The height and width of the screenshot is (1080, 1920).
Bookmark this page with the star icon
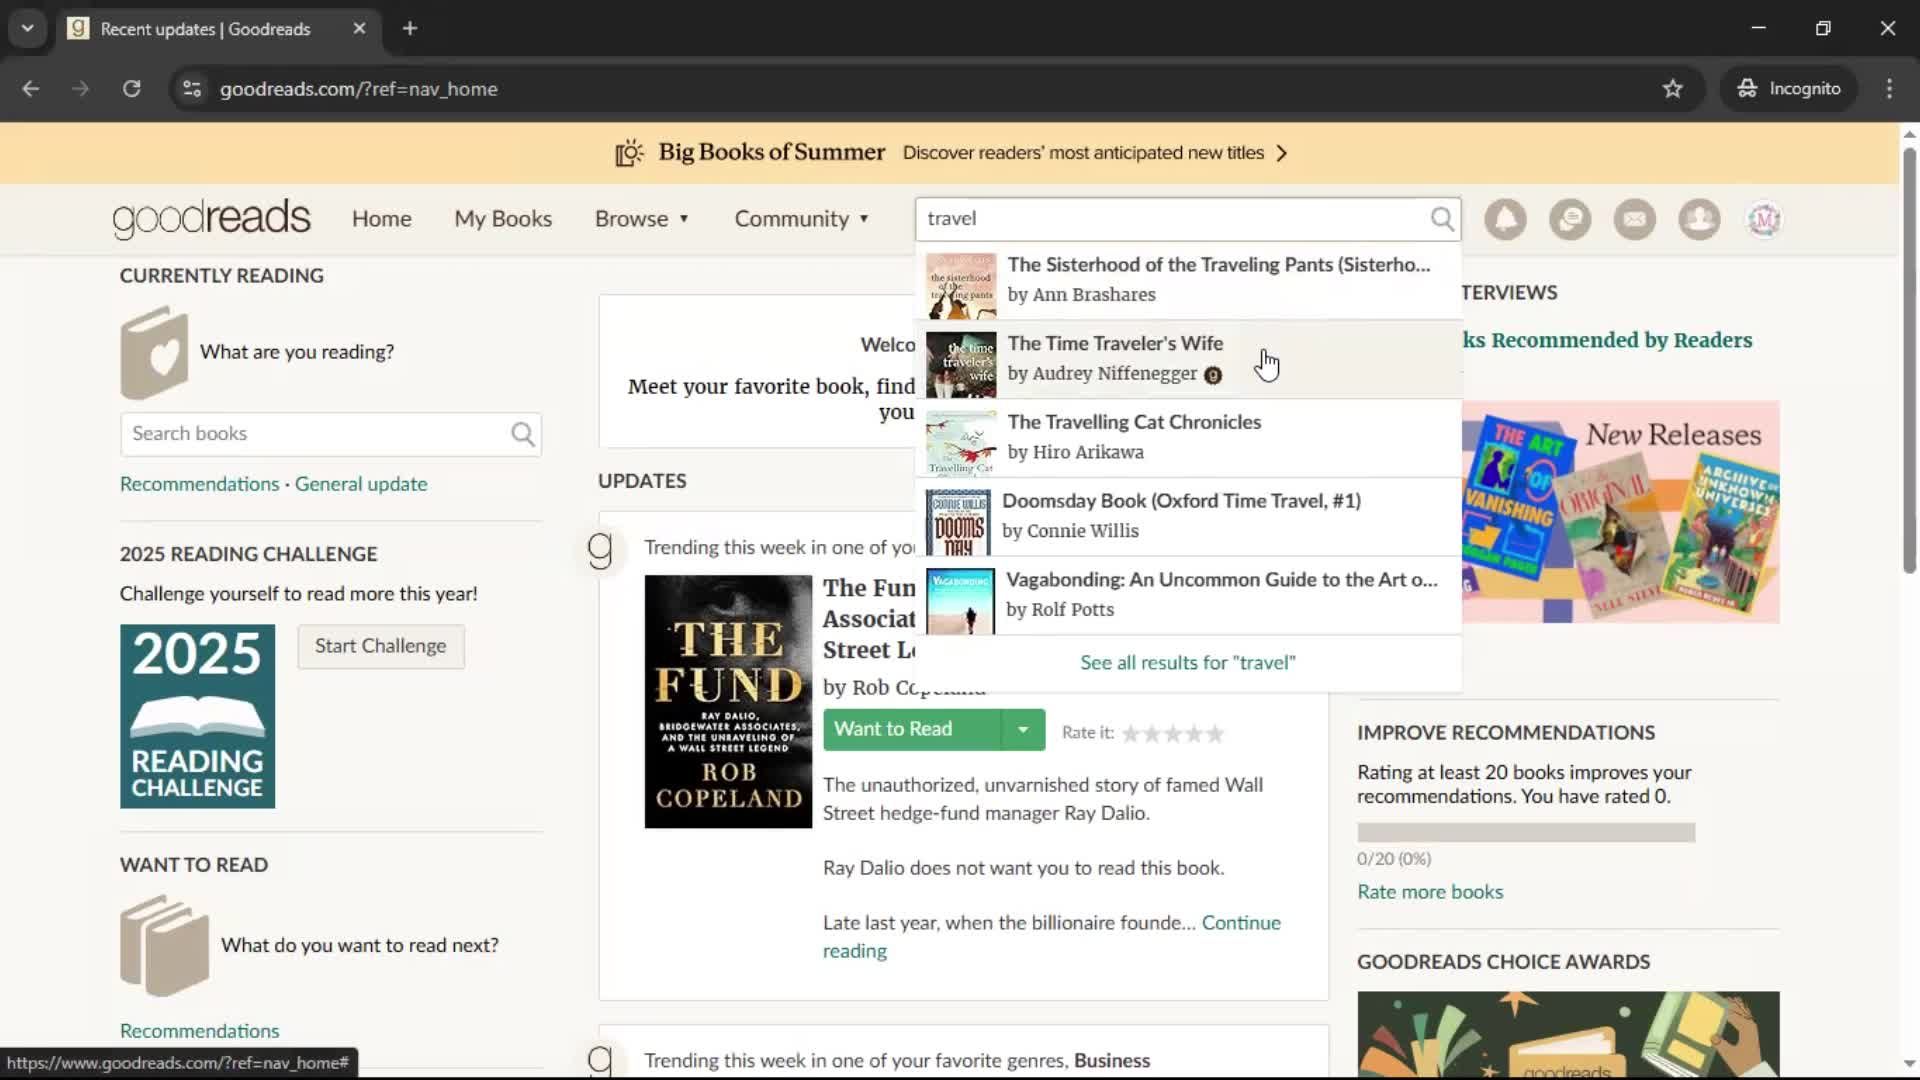click(1673, 89)
